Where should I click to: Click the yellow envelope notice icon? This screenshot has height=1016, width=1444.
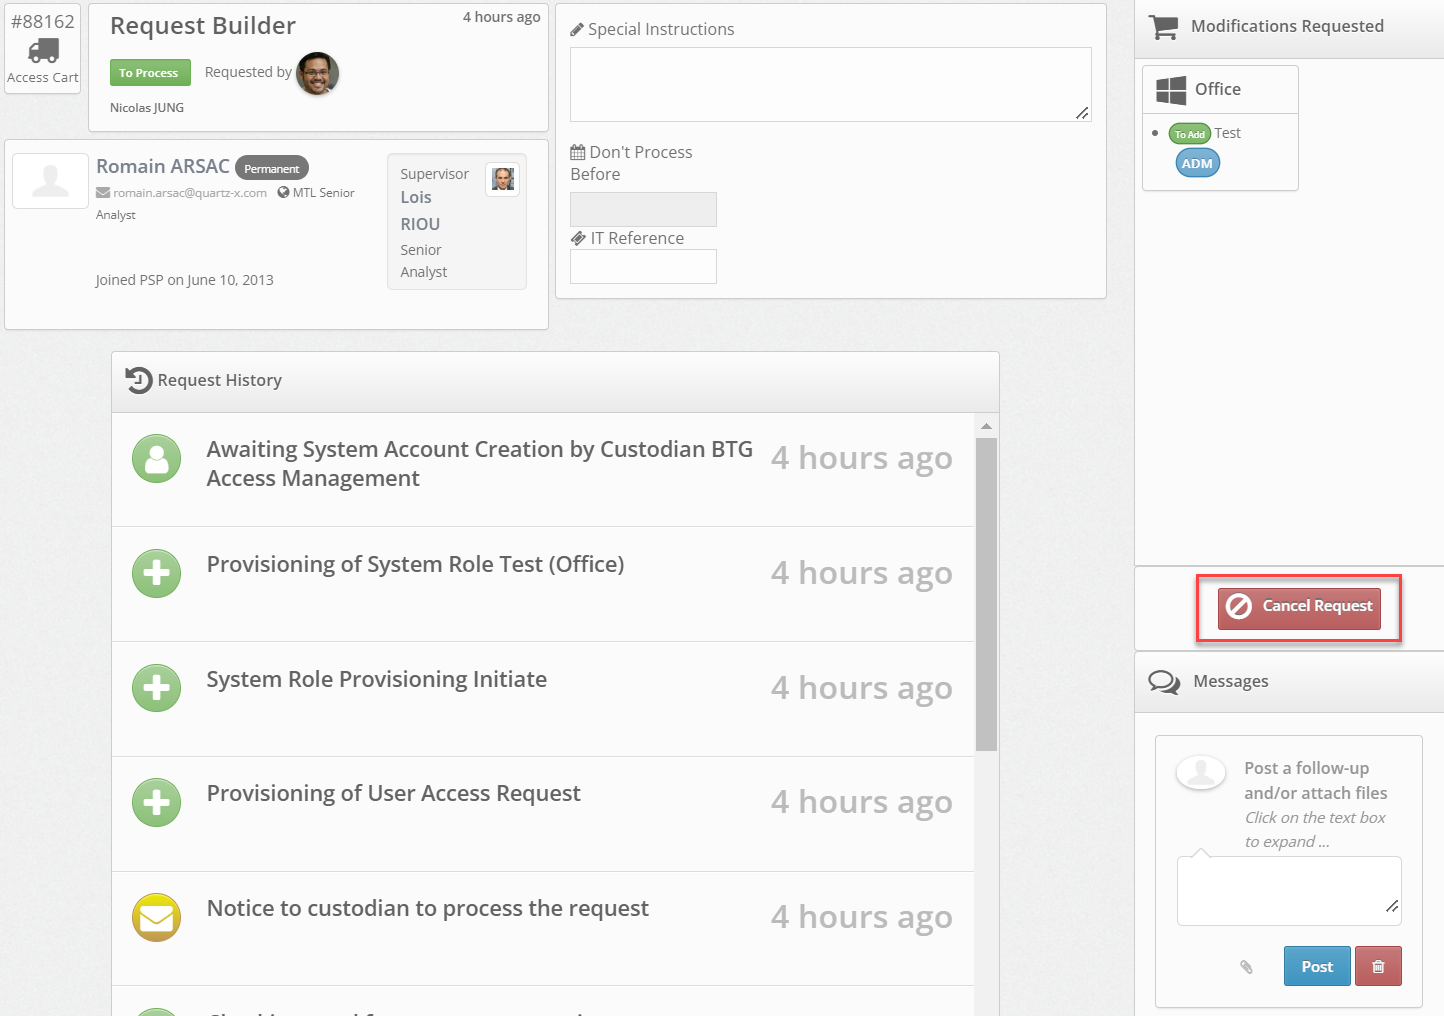tap(157, 917)
